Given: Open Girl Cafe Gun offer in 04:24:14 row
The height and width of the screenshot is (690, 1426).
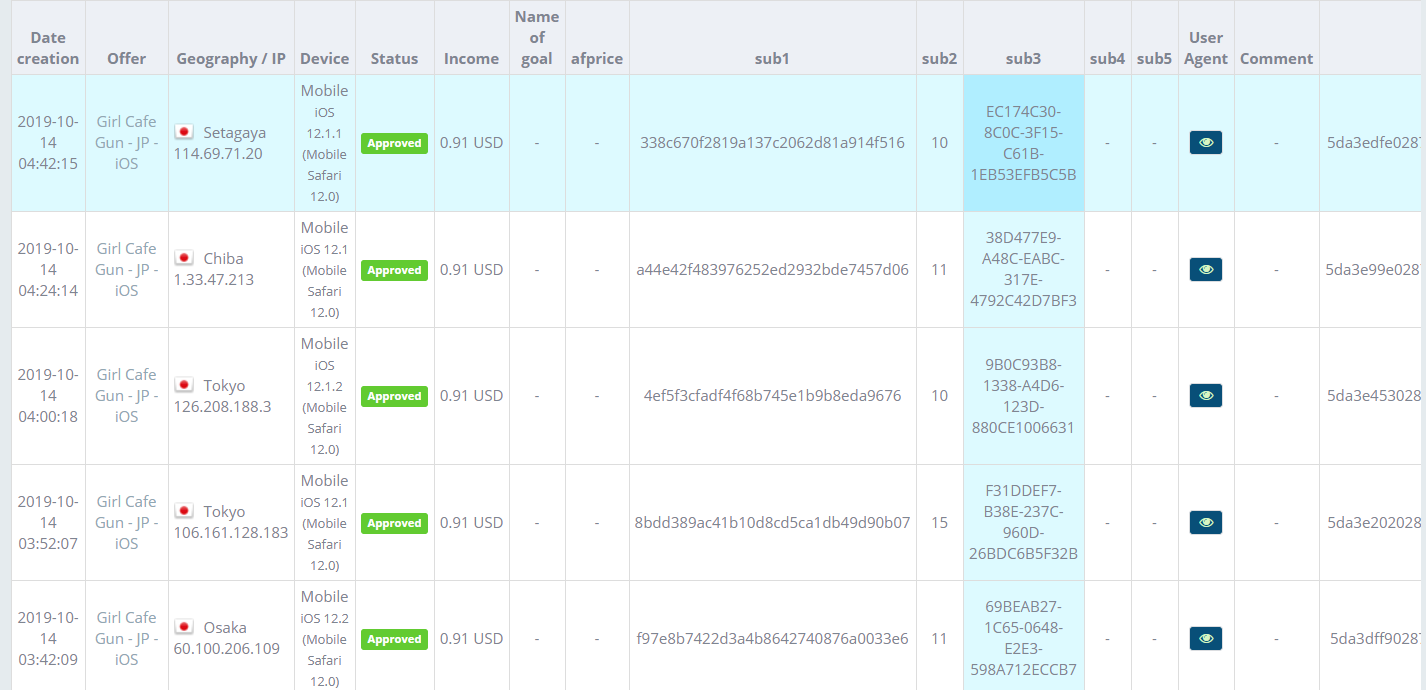Looking at the screenshot, I should click(x=127, y=270).
